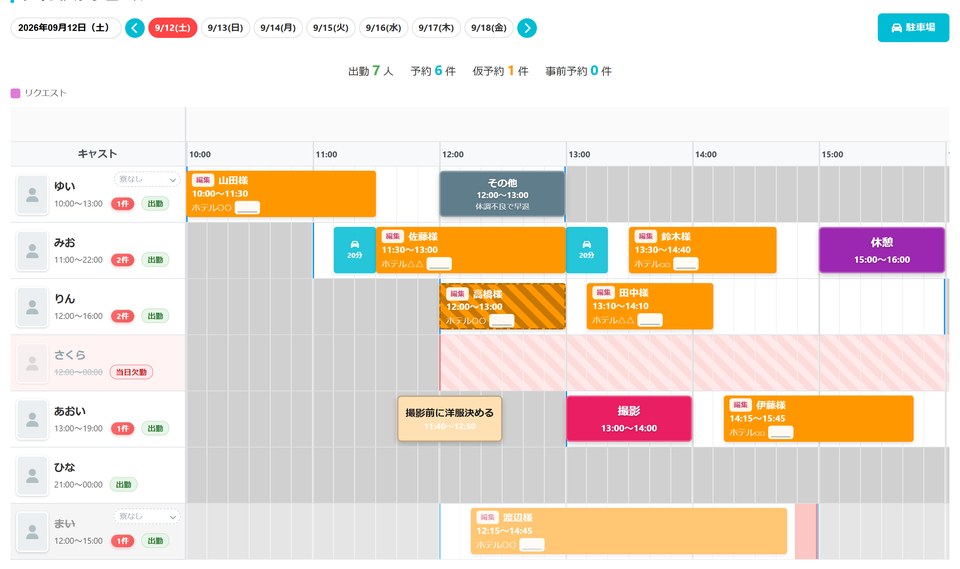Edit 鈴木様 reservation via 編集 tag
Image resolution: width=960 pixels, height=569 pixels.
click(645, 236)
